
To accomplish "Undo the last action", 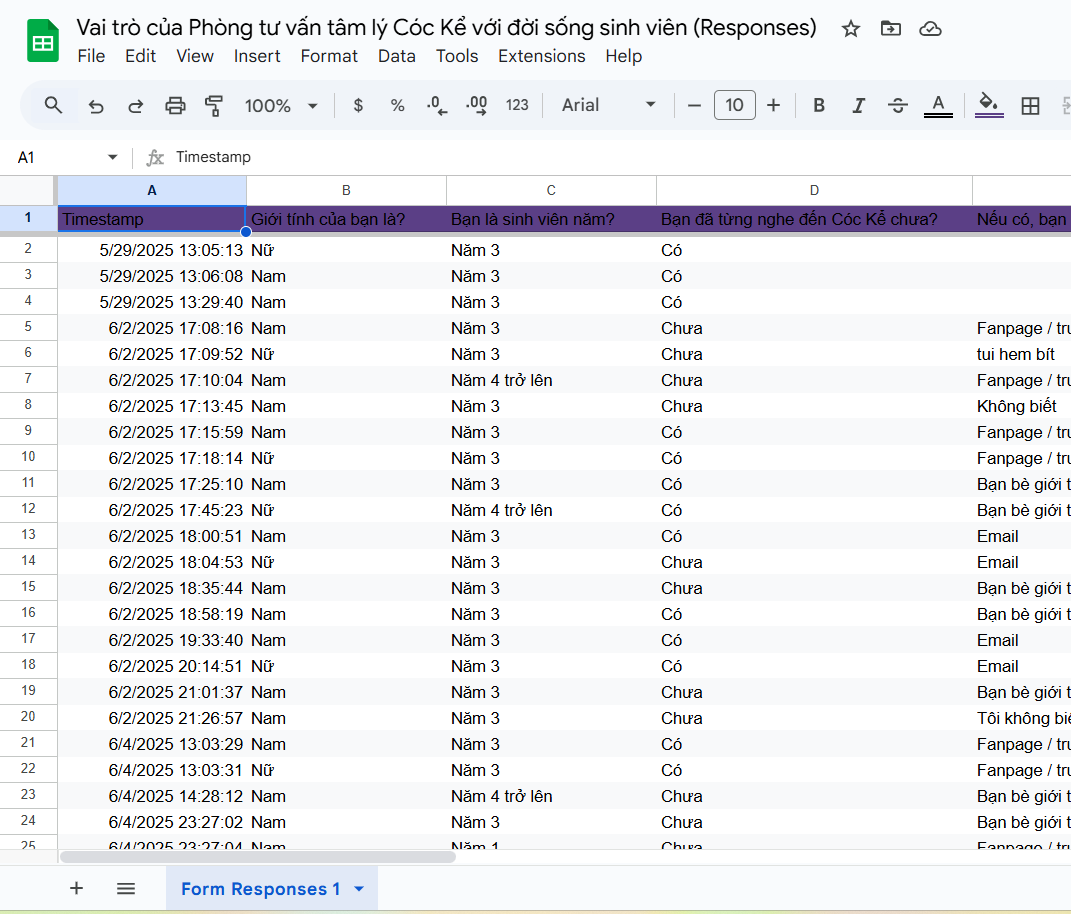I will click(96, 105).
